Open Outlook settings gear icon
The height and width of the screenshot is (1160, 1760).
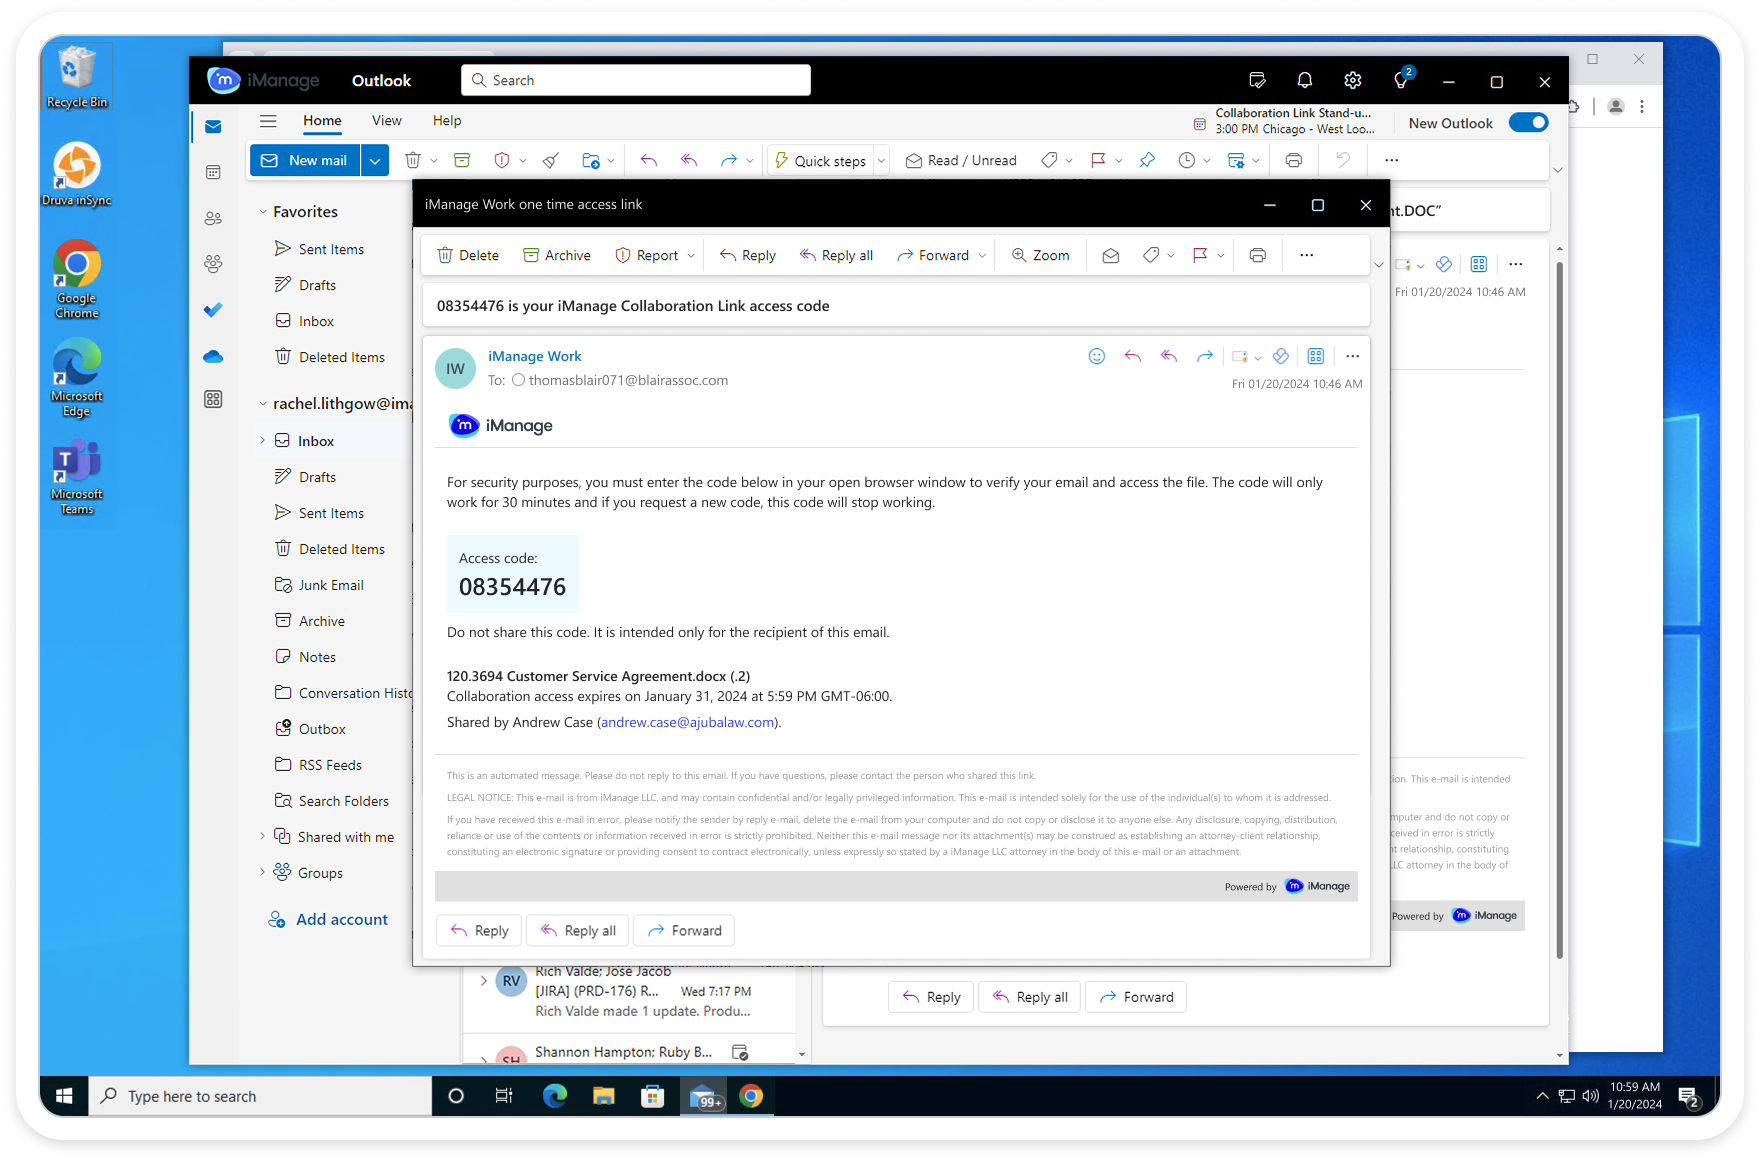click(1353, 81)
